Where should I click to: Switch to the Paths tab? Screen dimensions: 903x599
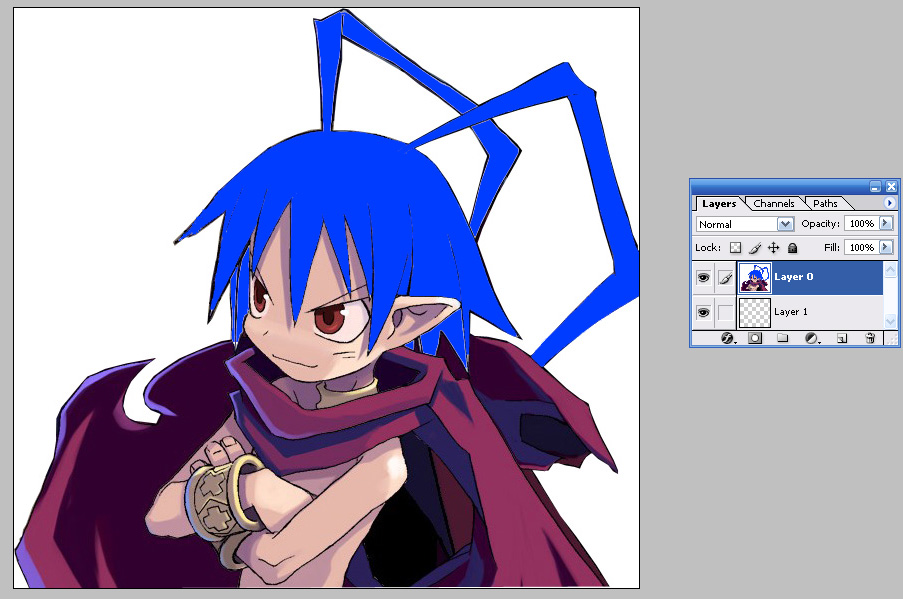(825, 203)
